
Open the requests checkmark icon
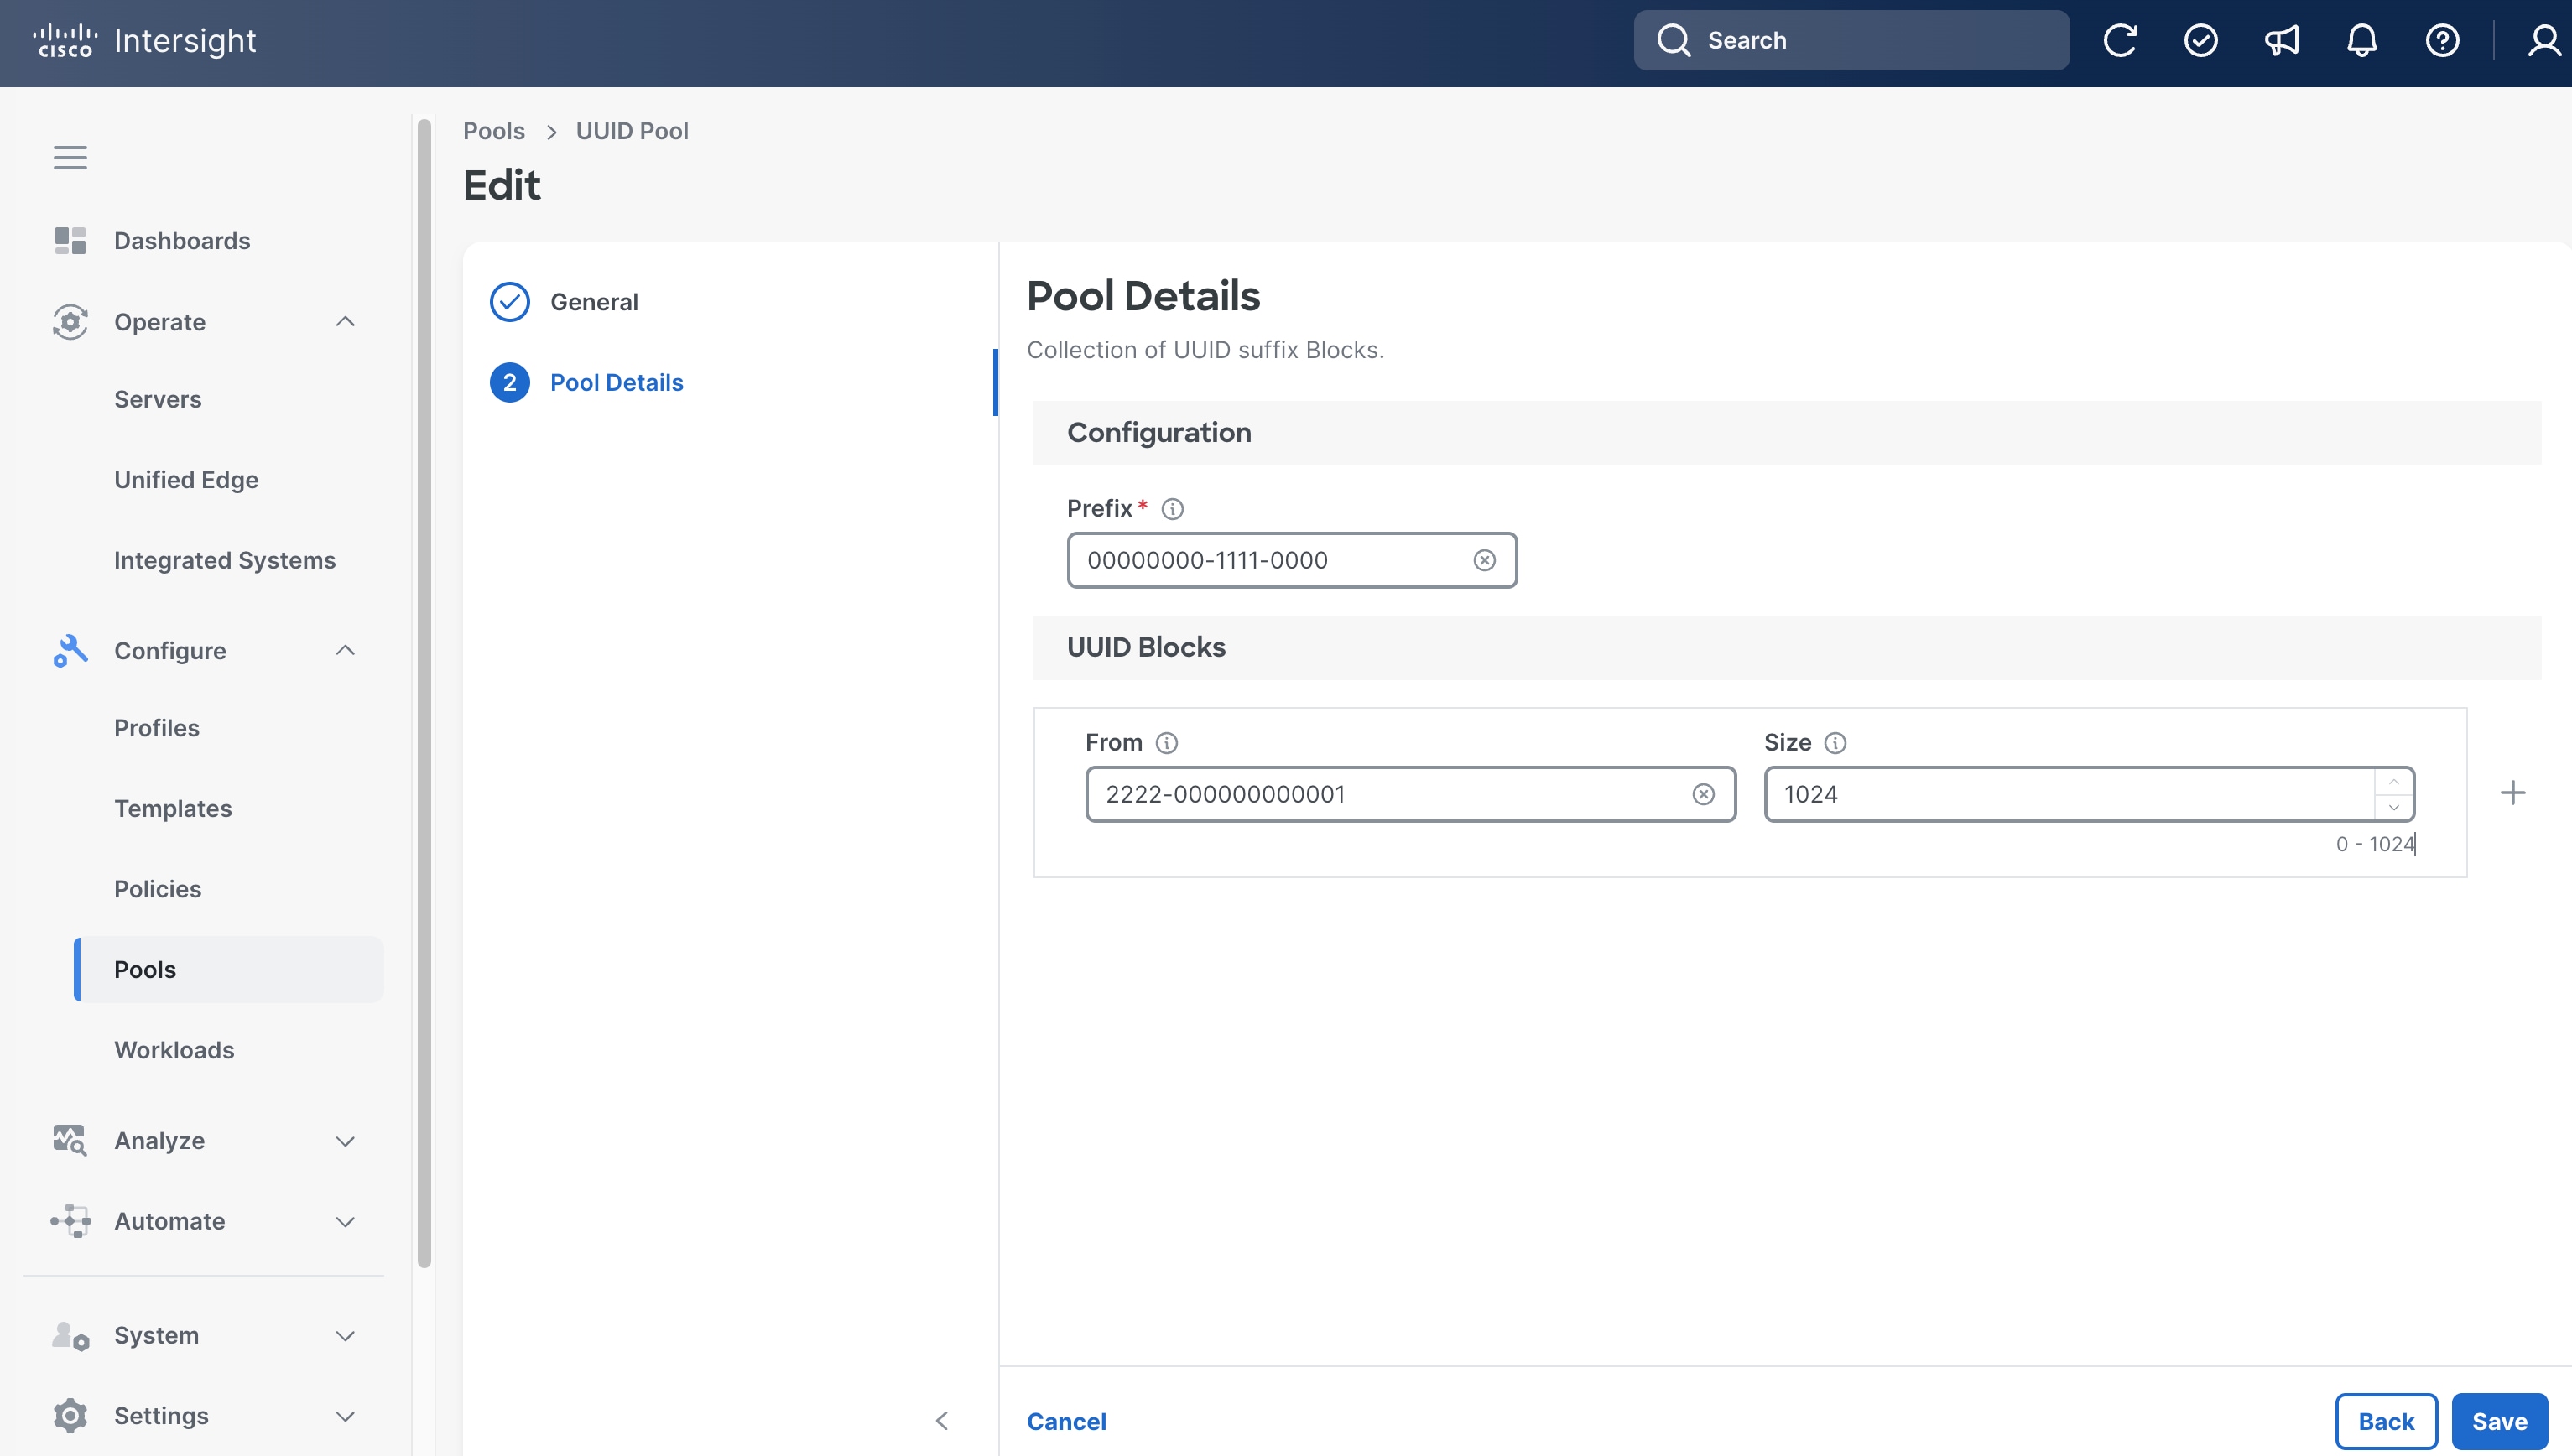pyautogui.click(x=2201, y=40)
